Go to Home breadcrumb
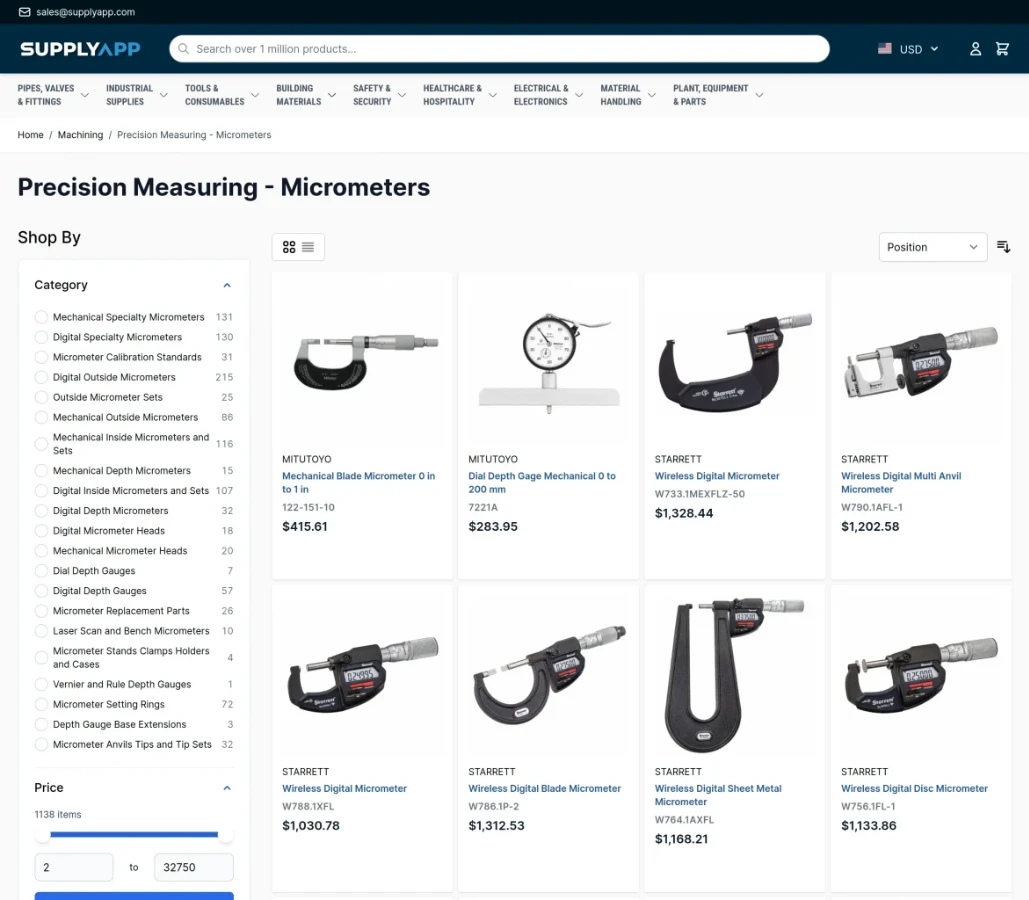Screen dimensions: 1029x900 click(30, 135)
